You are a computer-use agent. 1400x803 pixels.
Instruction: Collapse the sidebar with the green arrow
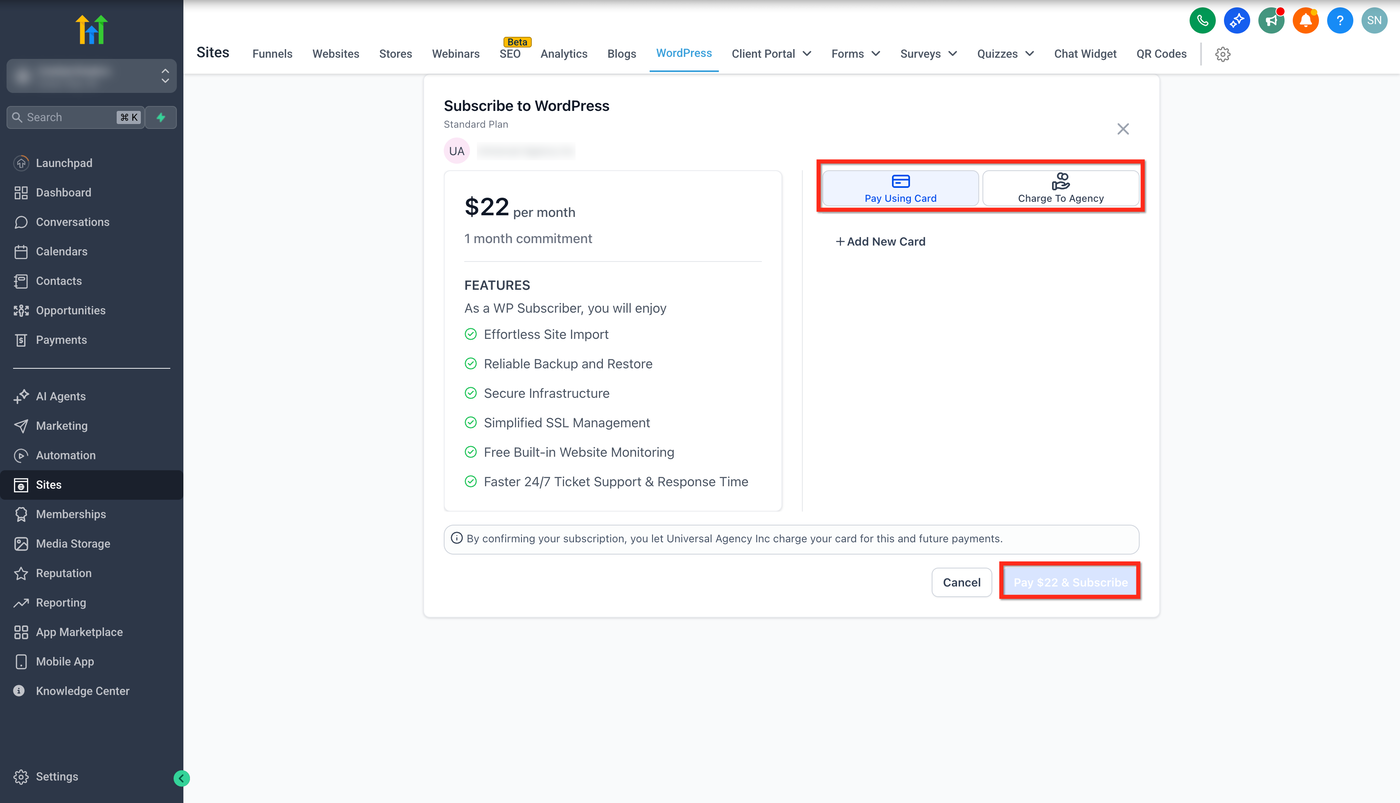[x=181, y=778]
